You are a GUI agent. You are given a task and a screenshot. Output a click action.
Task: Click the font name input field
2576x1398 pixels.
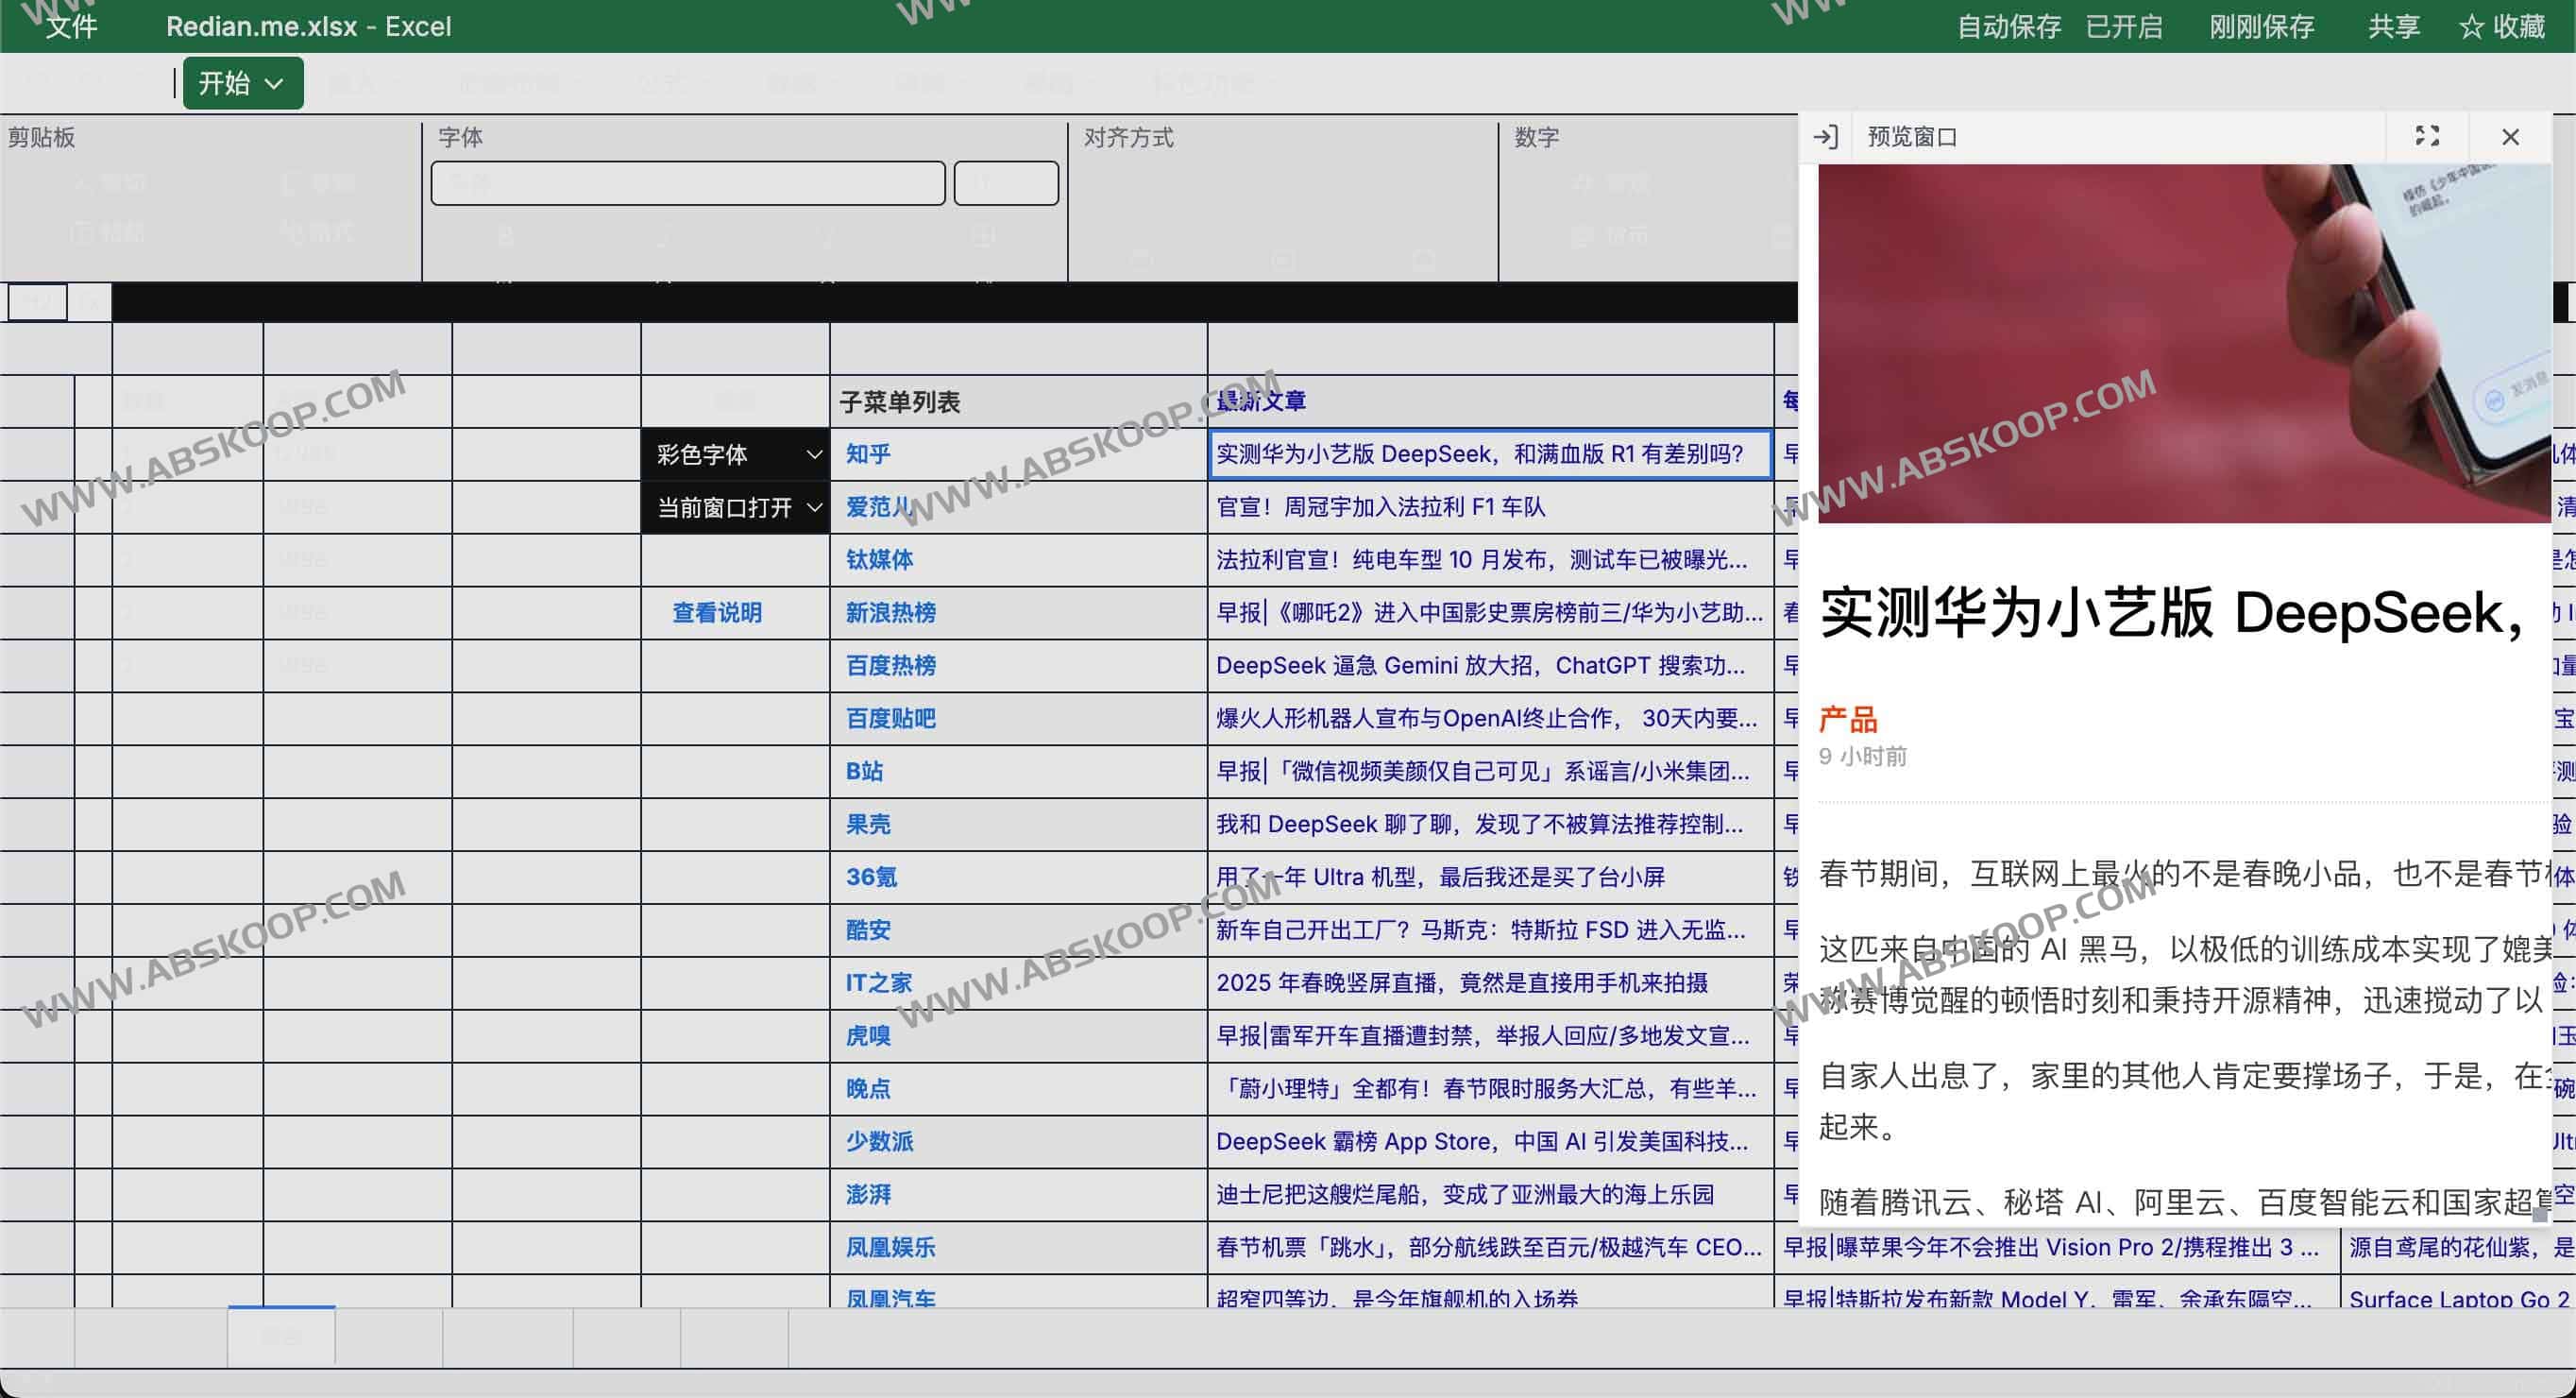pyautogui.click(x=688, y=184)
